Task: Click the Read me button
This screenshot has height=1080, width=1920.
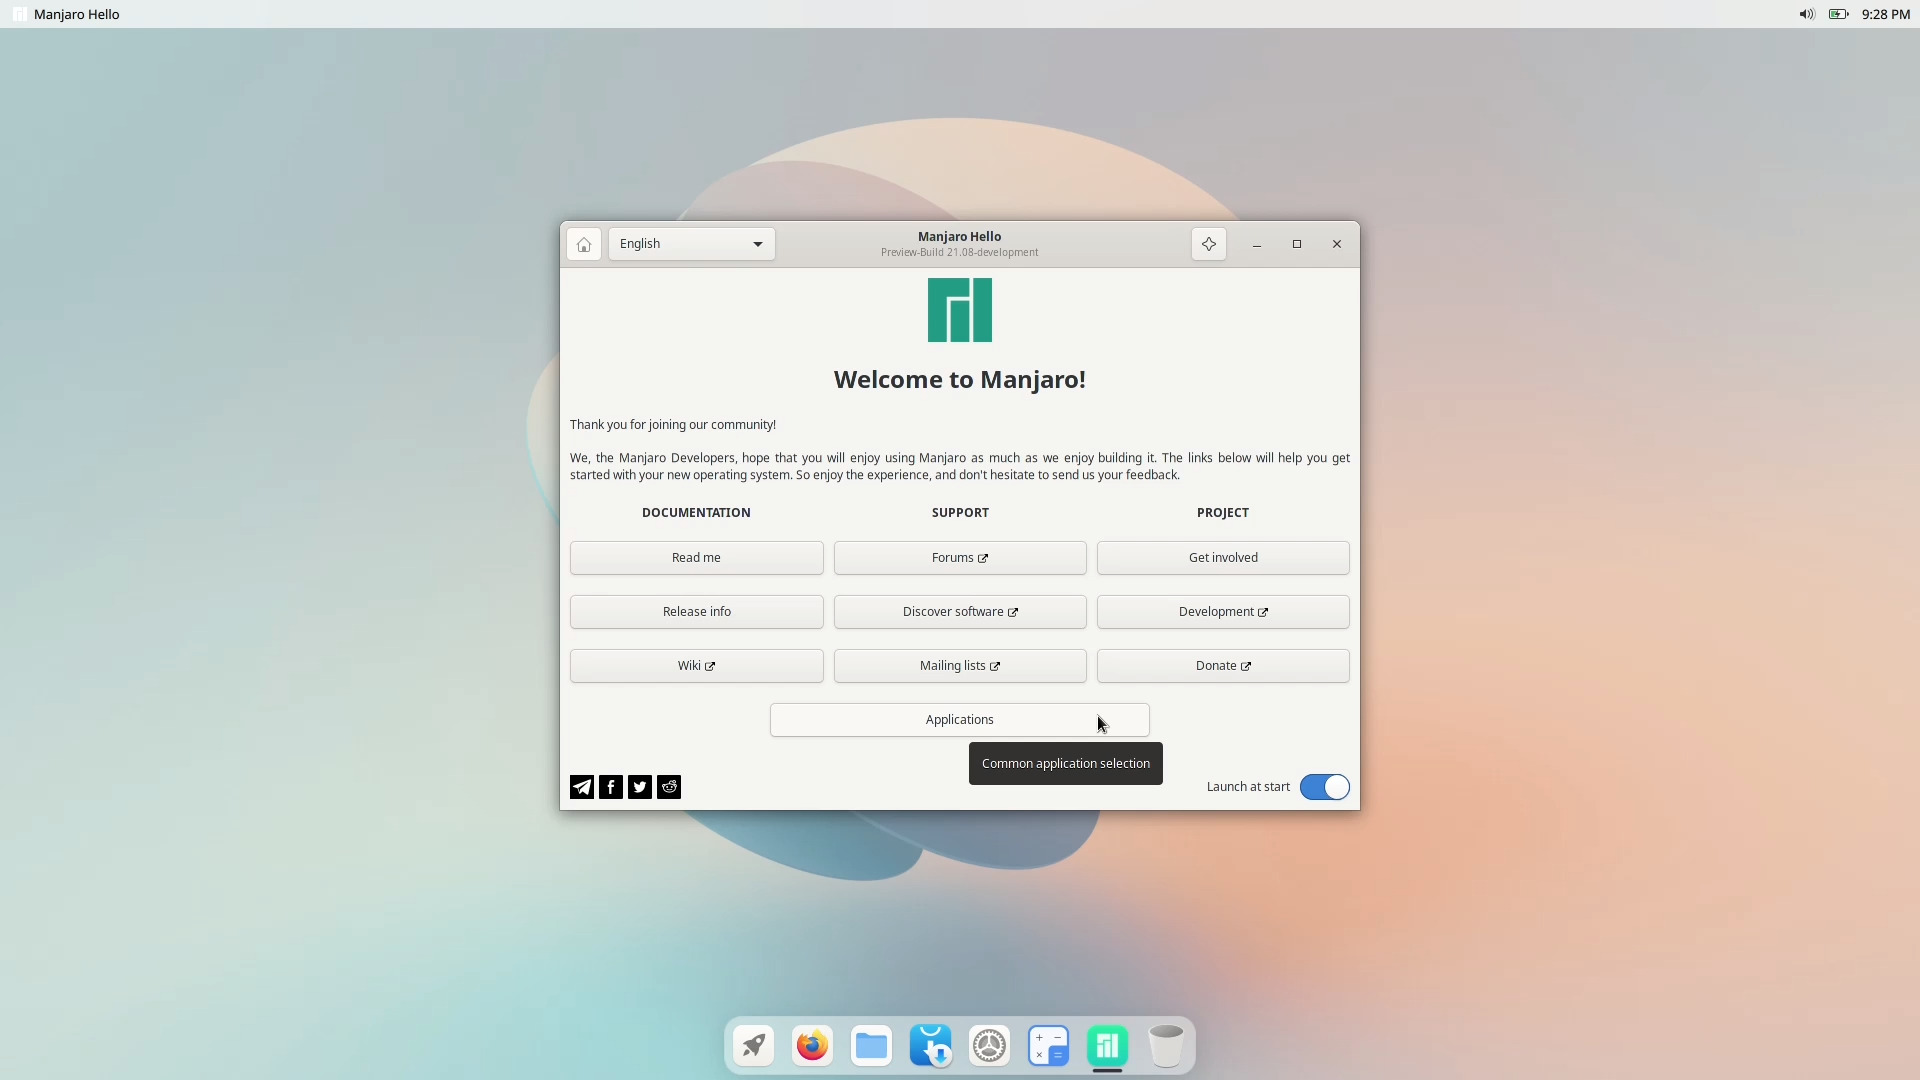Action: point(696,557)
